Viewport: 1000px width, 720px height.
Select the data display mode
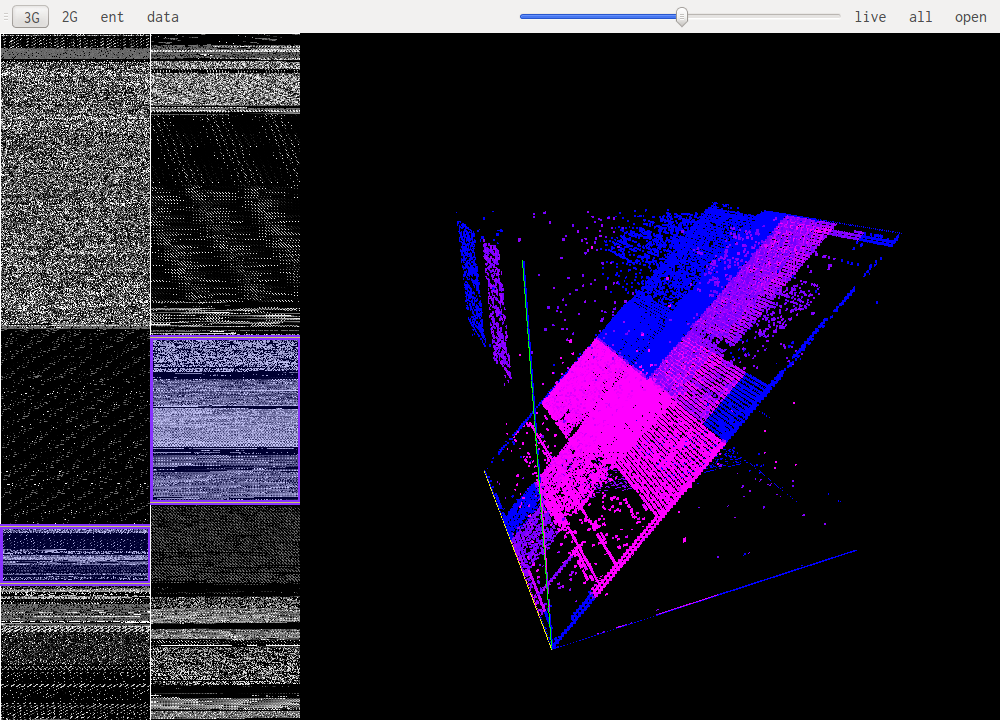pyautogui.click(x=163, y=17)
